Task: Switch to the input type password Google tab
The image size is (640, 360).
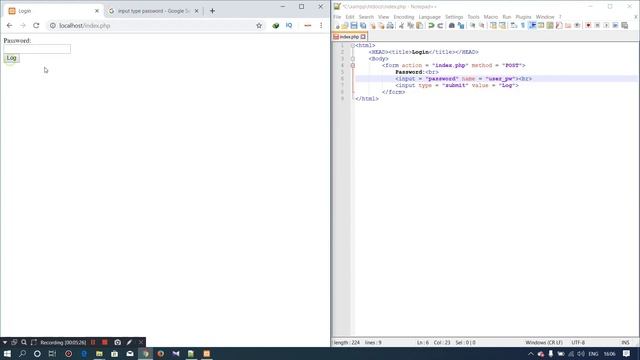Action: tap(153, 11)
